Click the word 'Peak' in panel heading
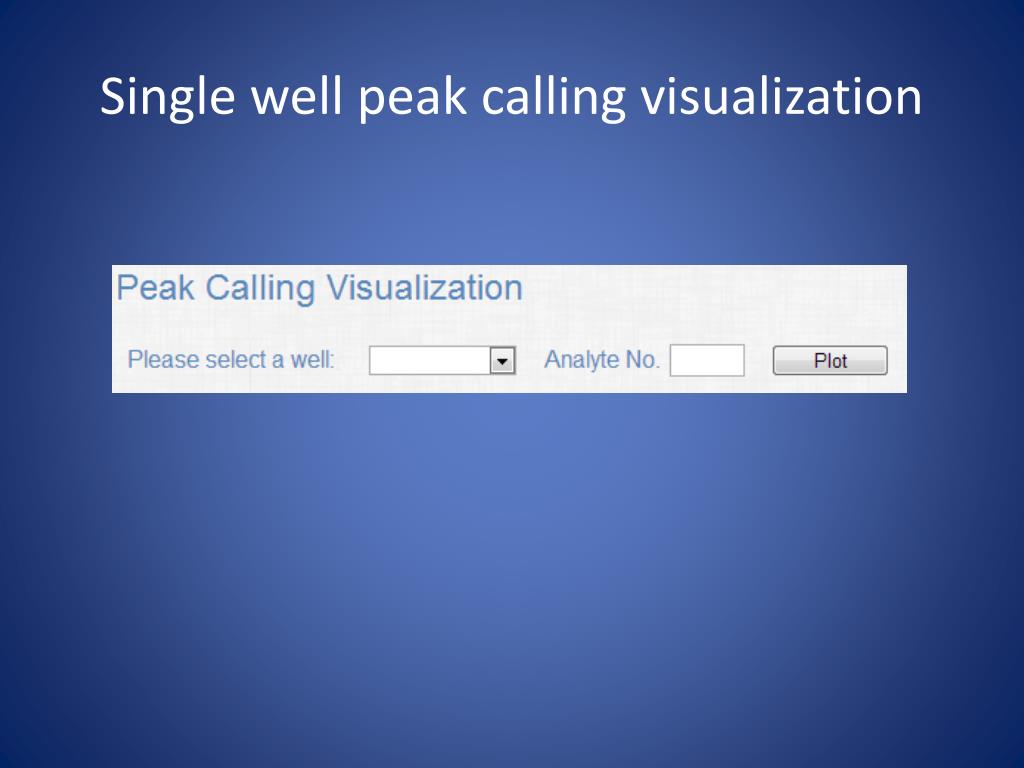 [x=155, y=287]
